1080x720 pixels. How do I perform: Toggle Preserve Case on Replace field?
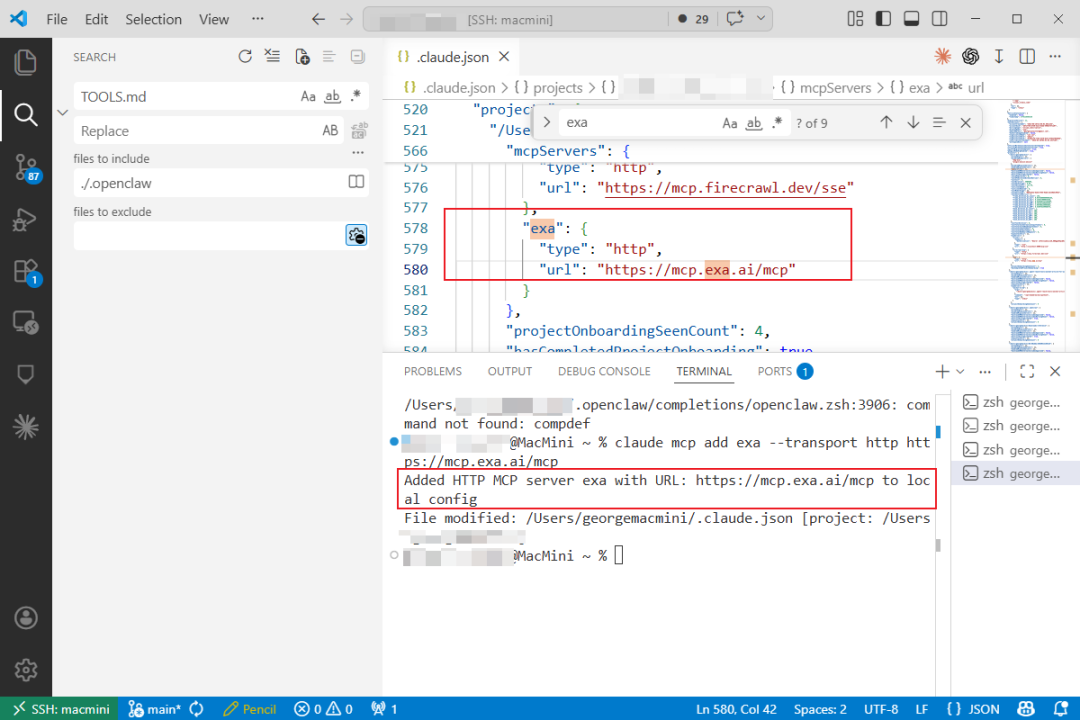pyautogui.click(x=331, y=130)
